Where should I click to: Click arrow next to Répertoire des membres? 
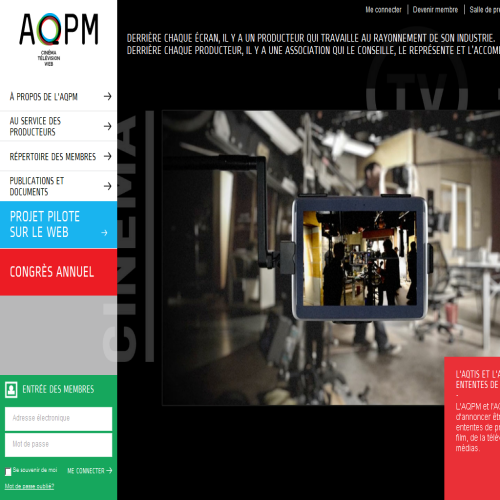coord(107,156)
